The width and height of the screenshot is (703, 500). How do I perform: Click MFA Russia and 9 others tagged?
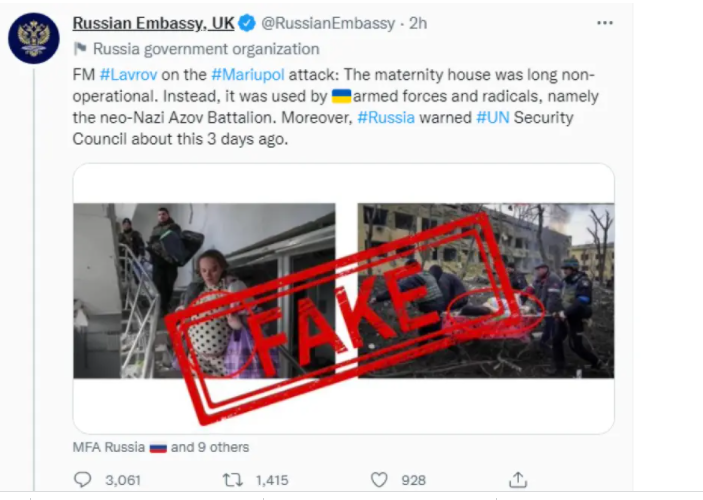pos(161,447)
